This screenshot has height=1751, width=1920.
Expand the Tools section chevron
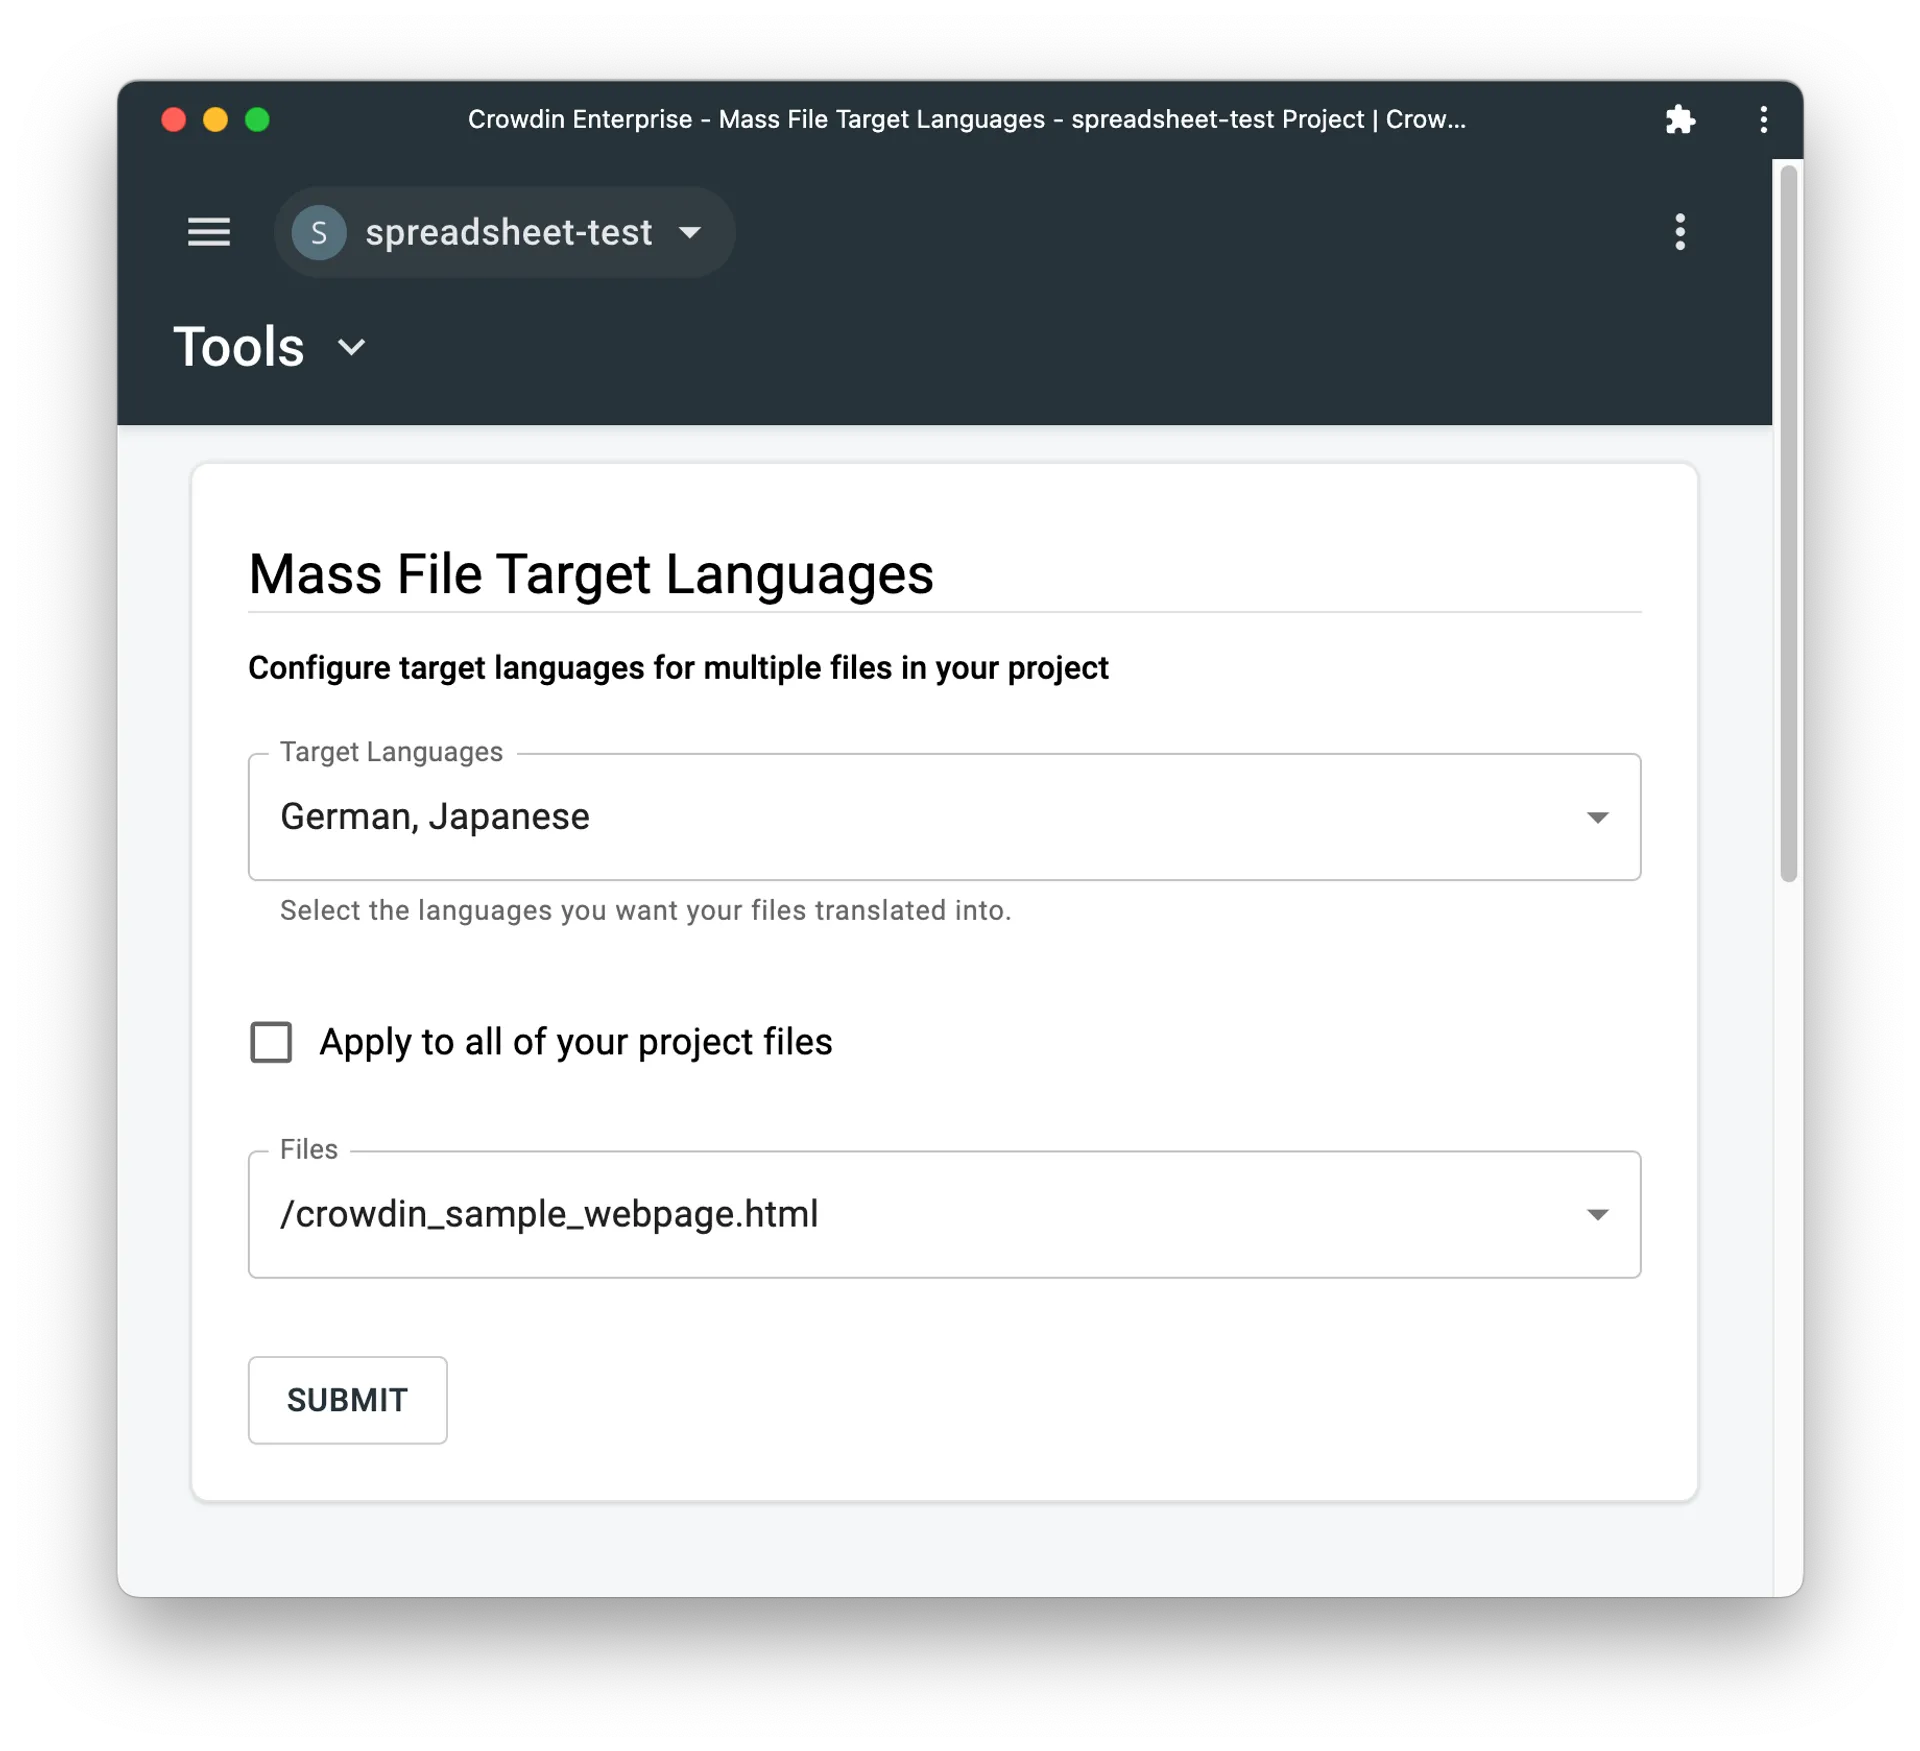351,347
